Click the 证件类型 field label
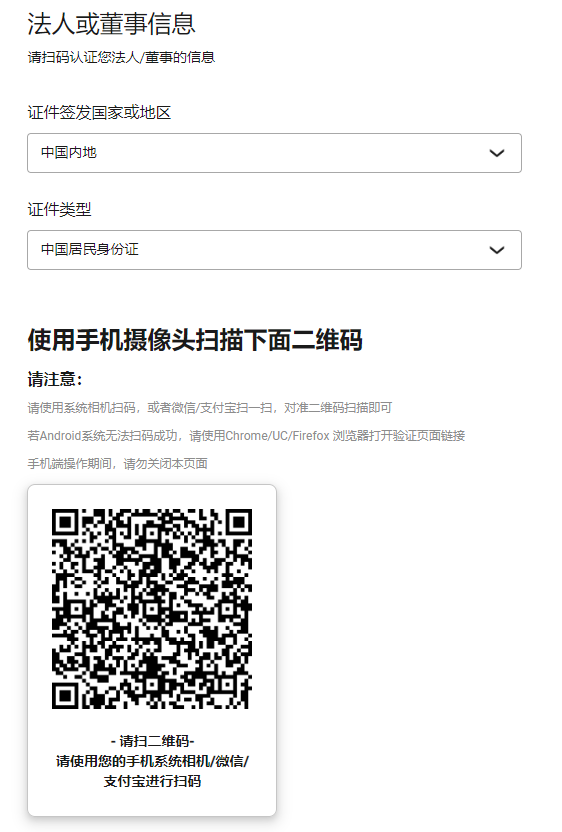The width and height of the screenshot is (562, 832). (59, 210)
